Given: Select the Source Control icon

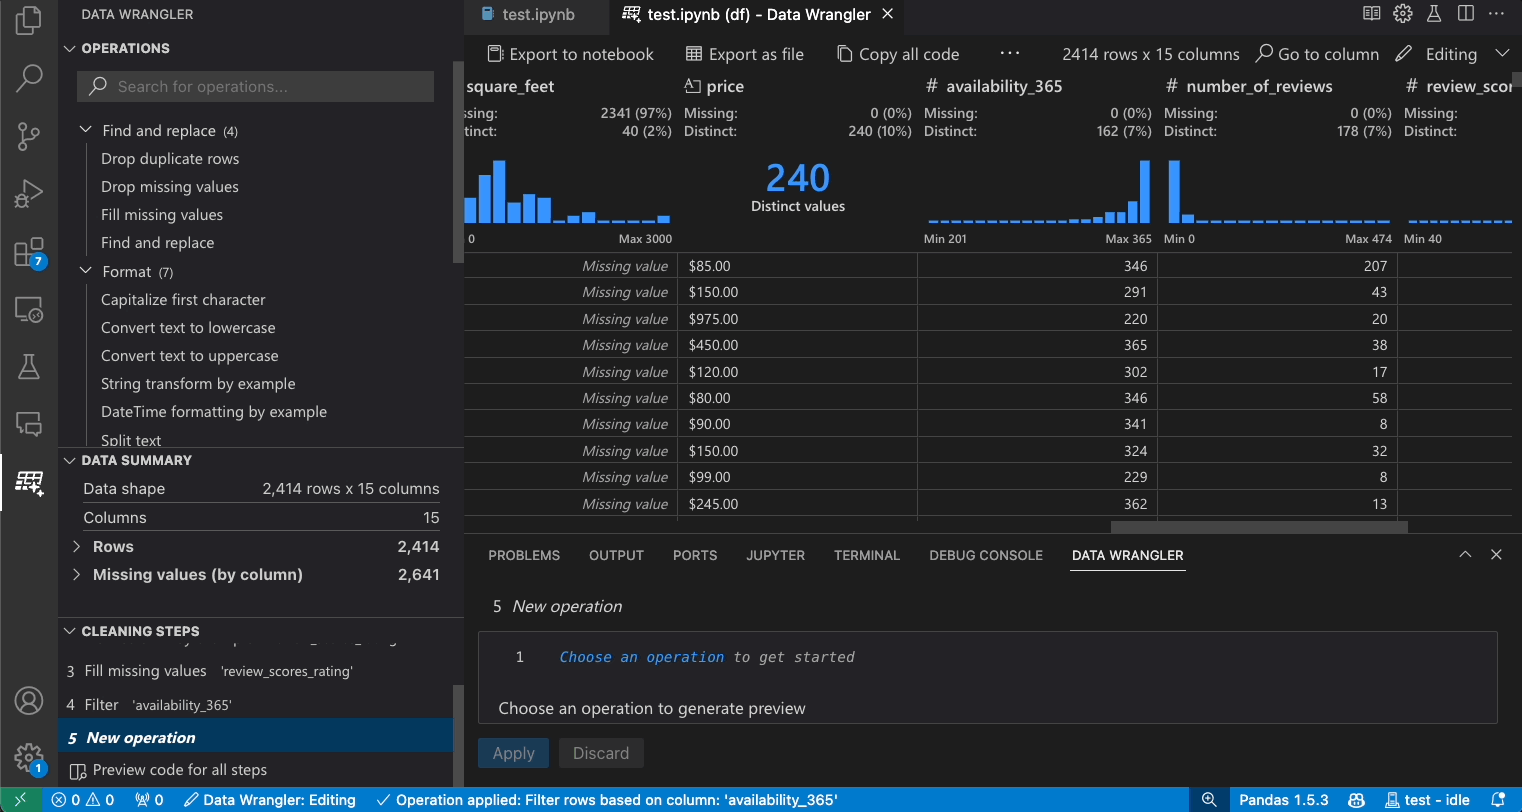Looking at the screenshot, I should coord(29,136).
